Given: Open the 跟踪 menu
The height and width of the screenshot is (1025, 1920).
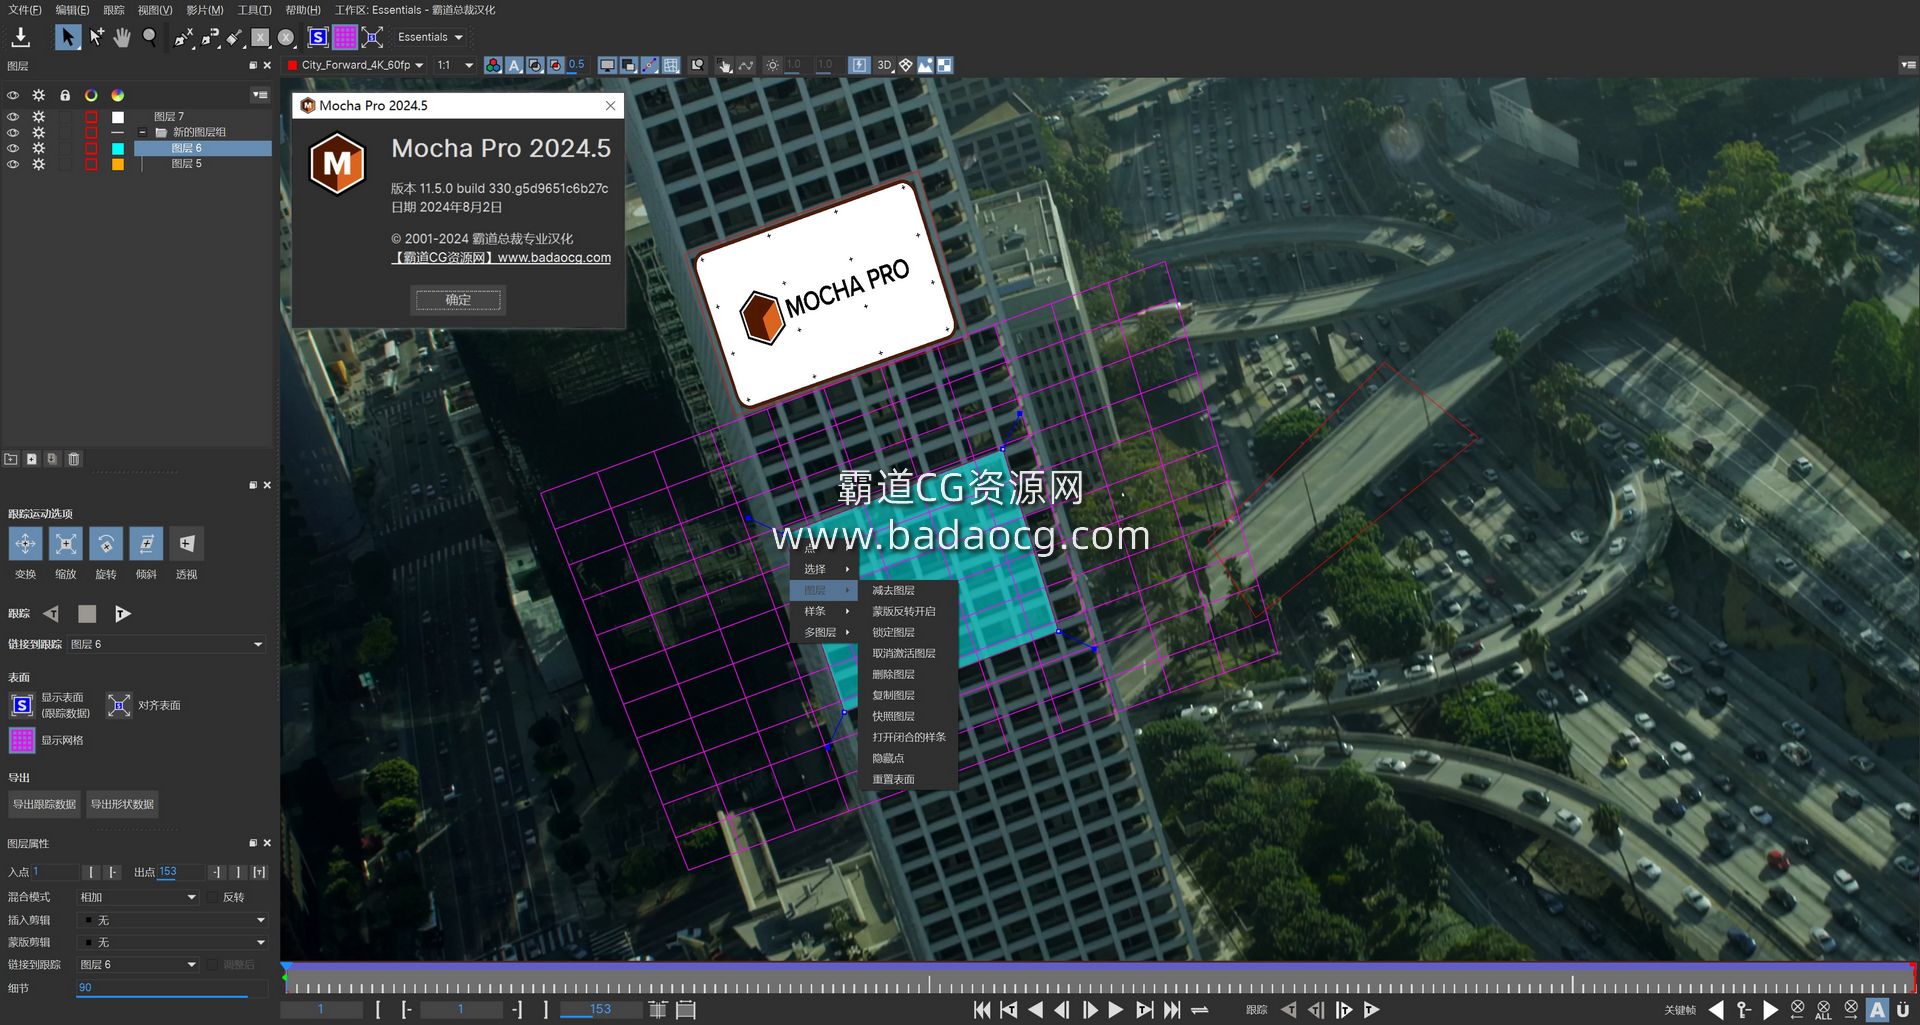Looking at the screenshot, I should pyautogui.click(x=114, y=10).
